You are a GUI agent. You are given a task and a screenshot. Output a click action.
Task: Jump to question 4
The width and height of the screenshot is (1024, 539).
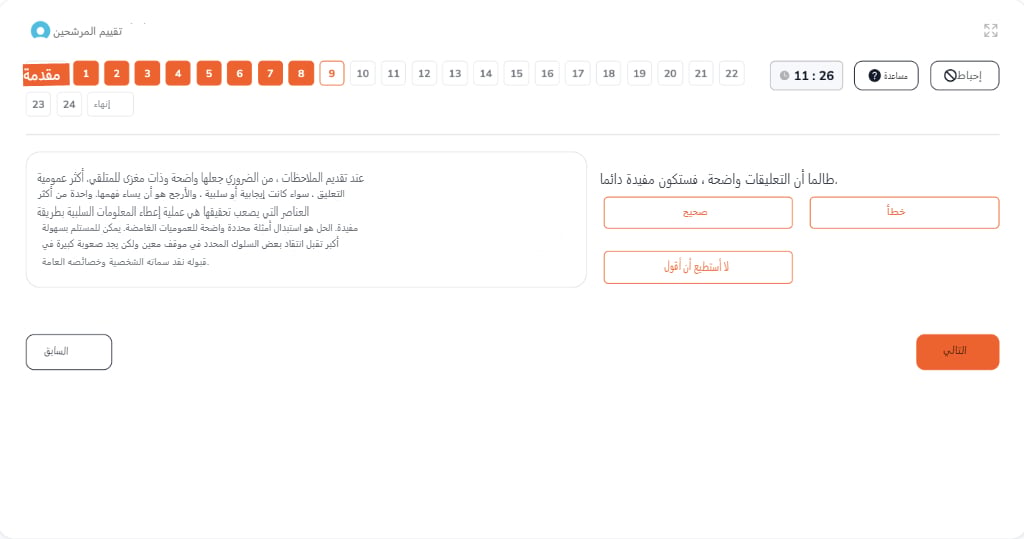tap(178, 73)
